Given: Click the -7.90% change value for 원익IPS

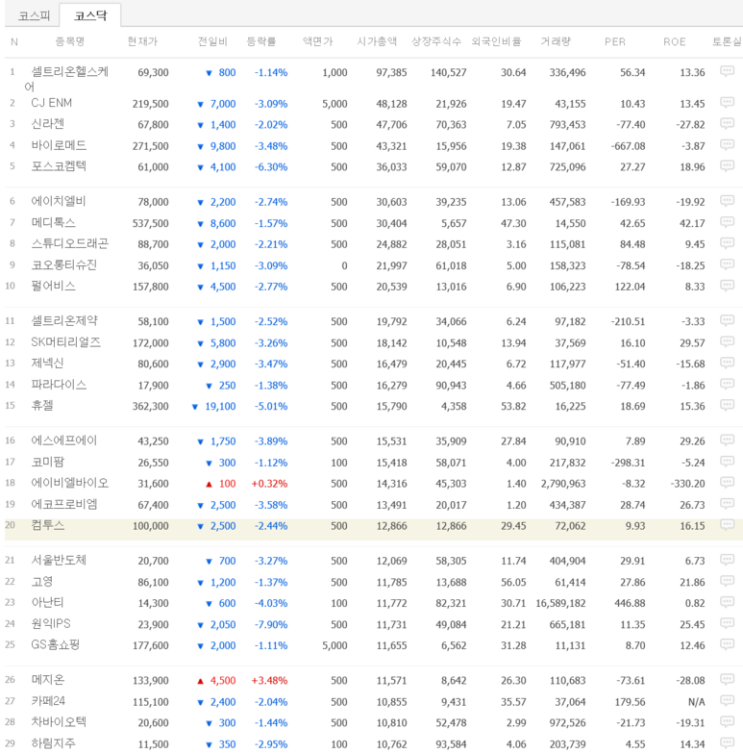Looking at the screenshot, I should pyautogui.click(x=271, y=625).
